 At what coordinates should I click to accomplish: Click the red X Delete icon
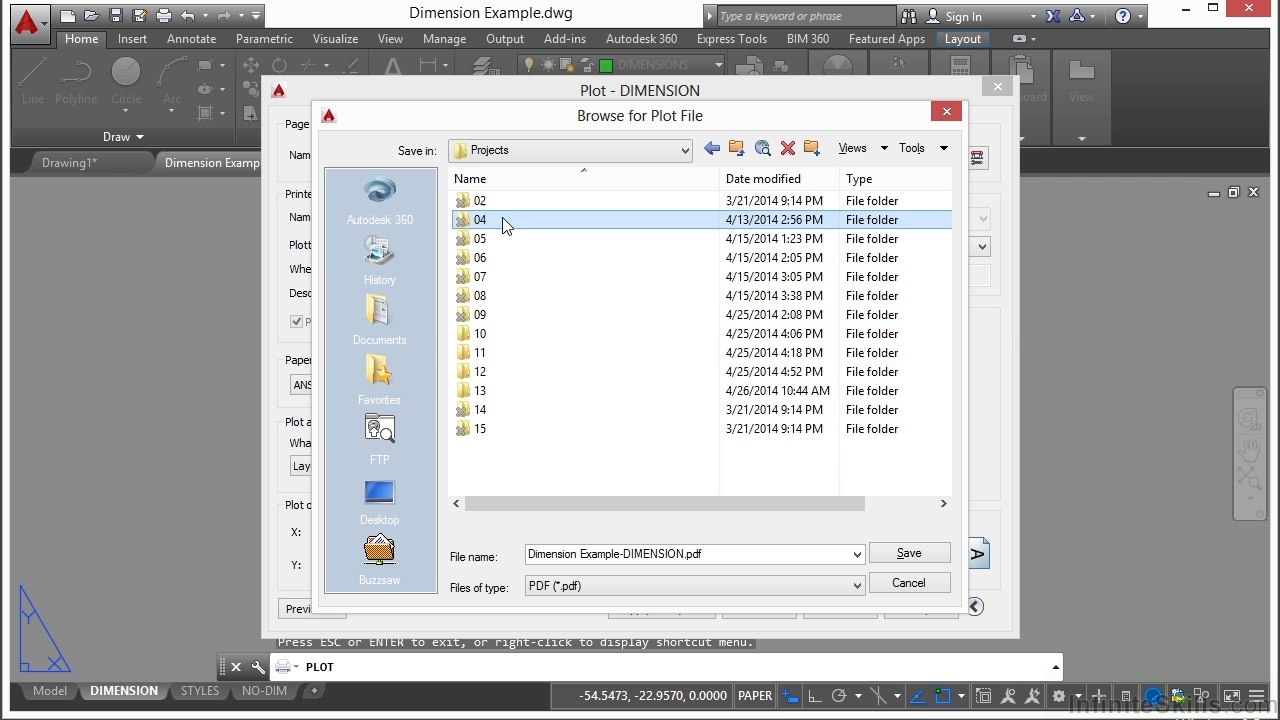(788, 148)
